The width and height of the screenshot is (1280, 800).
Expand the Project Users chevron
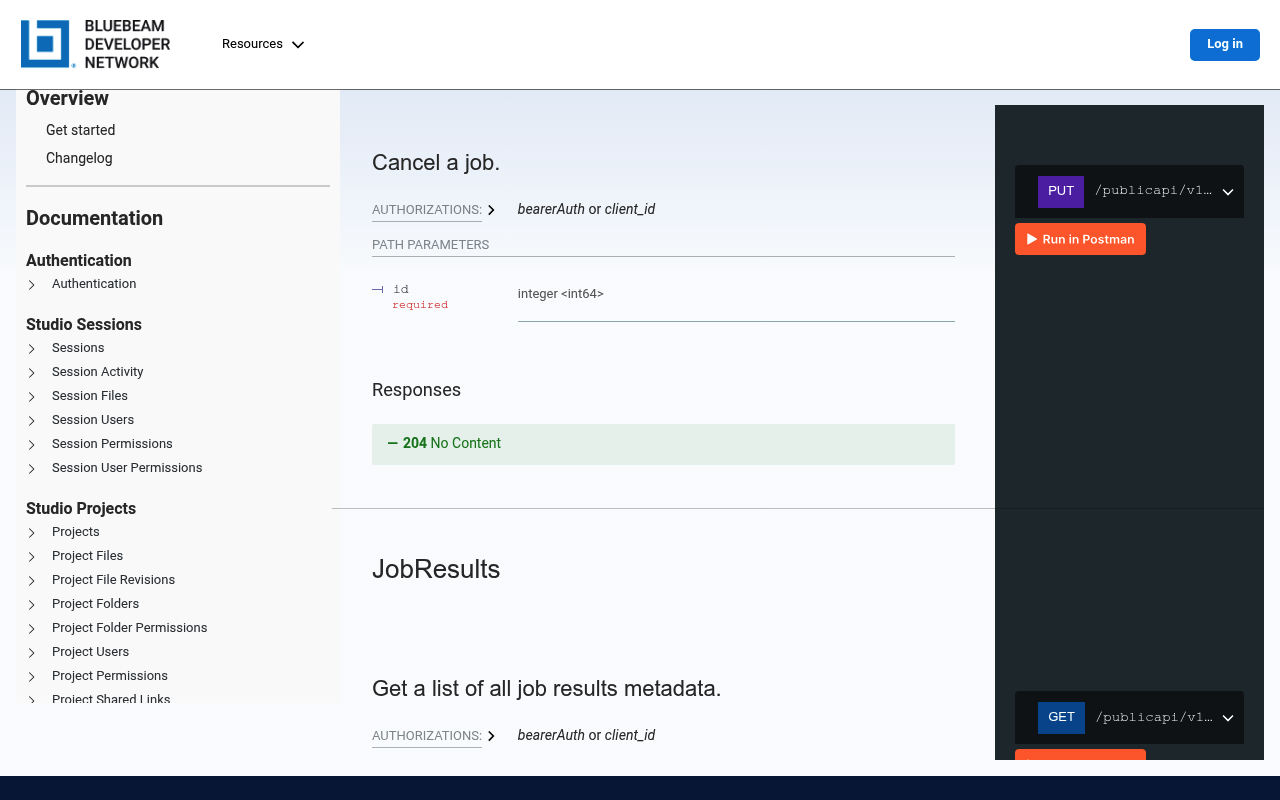click(x=32, y=653)
